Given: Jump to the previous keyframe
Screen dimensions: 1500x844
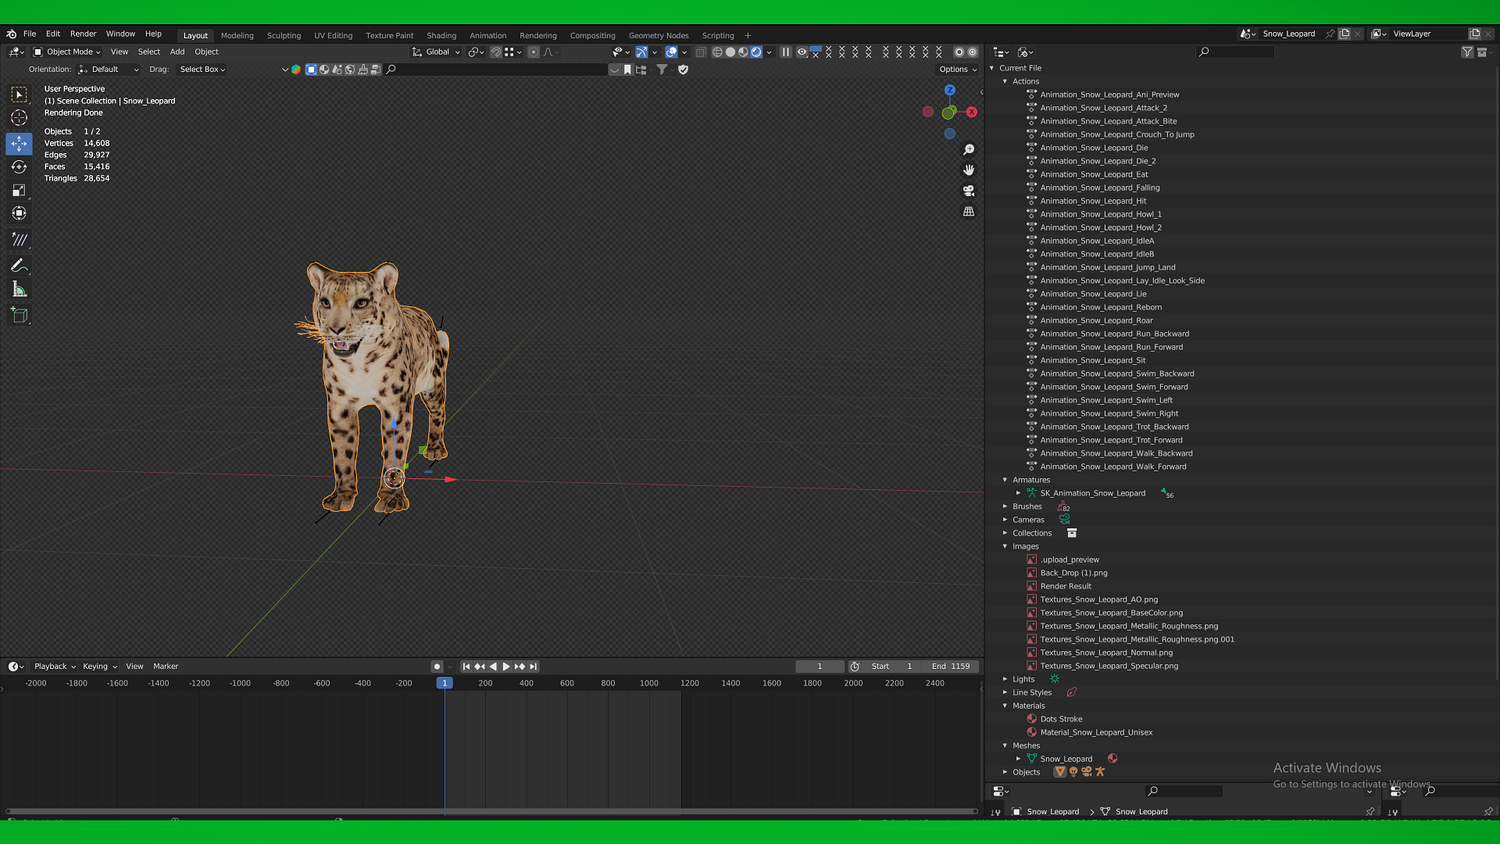Looking at the screenshot, I should 480,667.
